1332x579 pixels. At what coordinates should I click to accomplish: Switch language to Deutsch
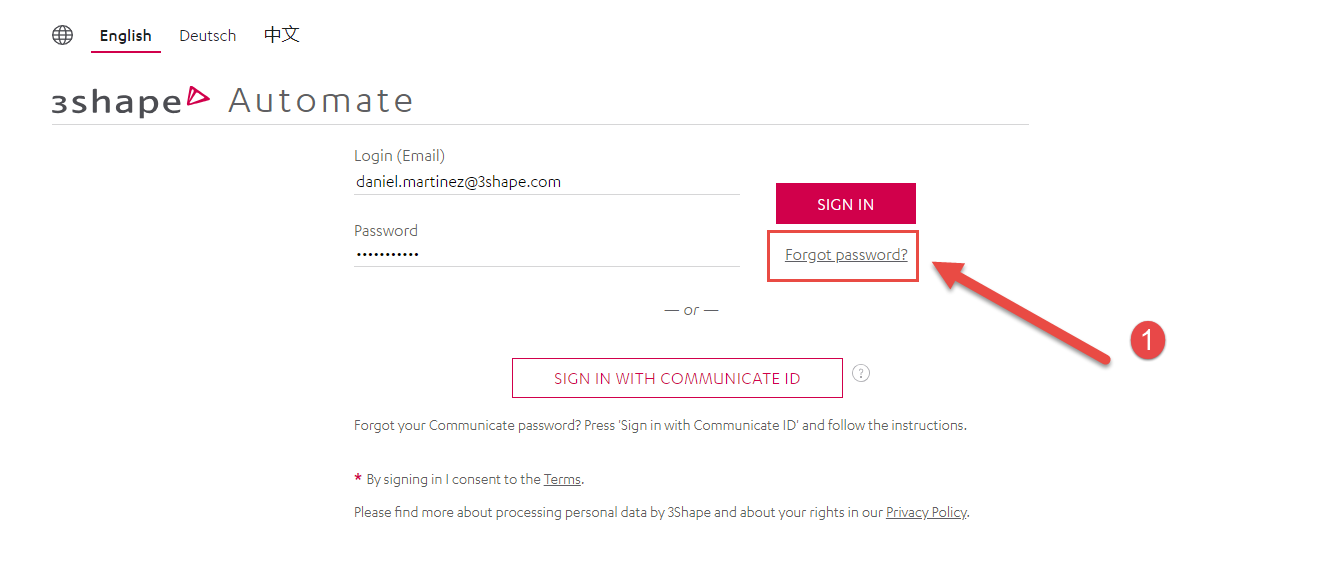pyautogui.click(x=207, y=36)
